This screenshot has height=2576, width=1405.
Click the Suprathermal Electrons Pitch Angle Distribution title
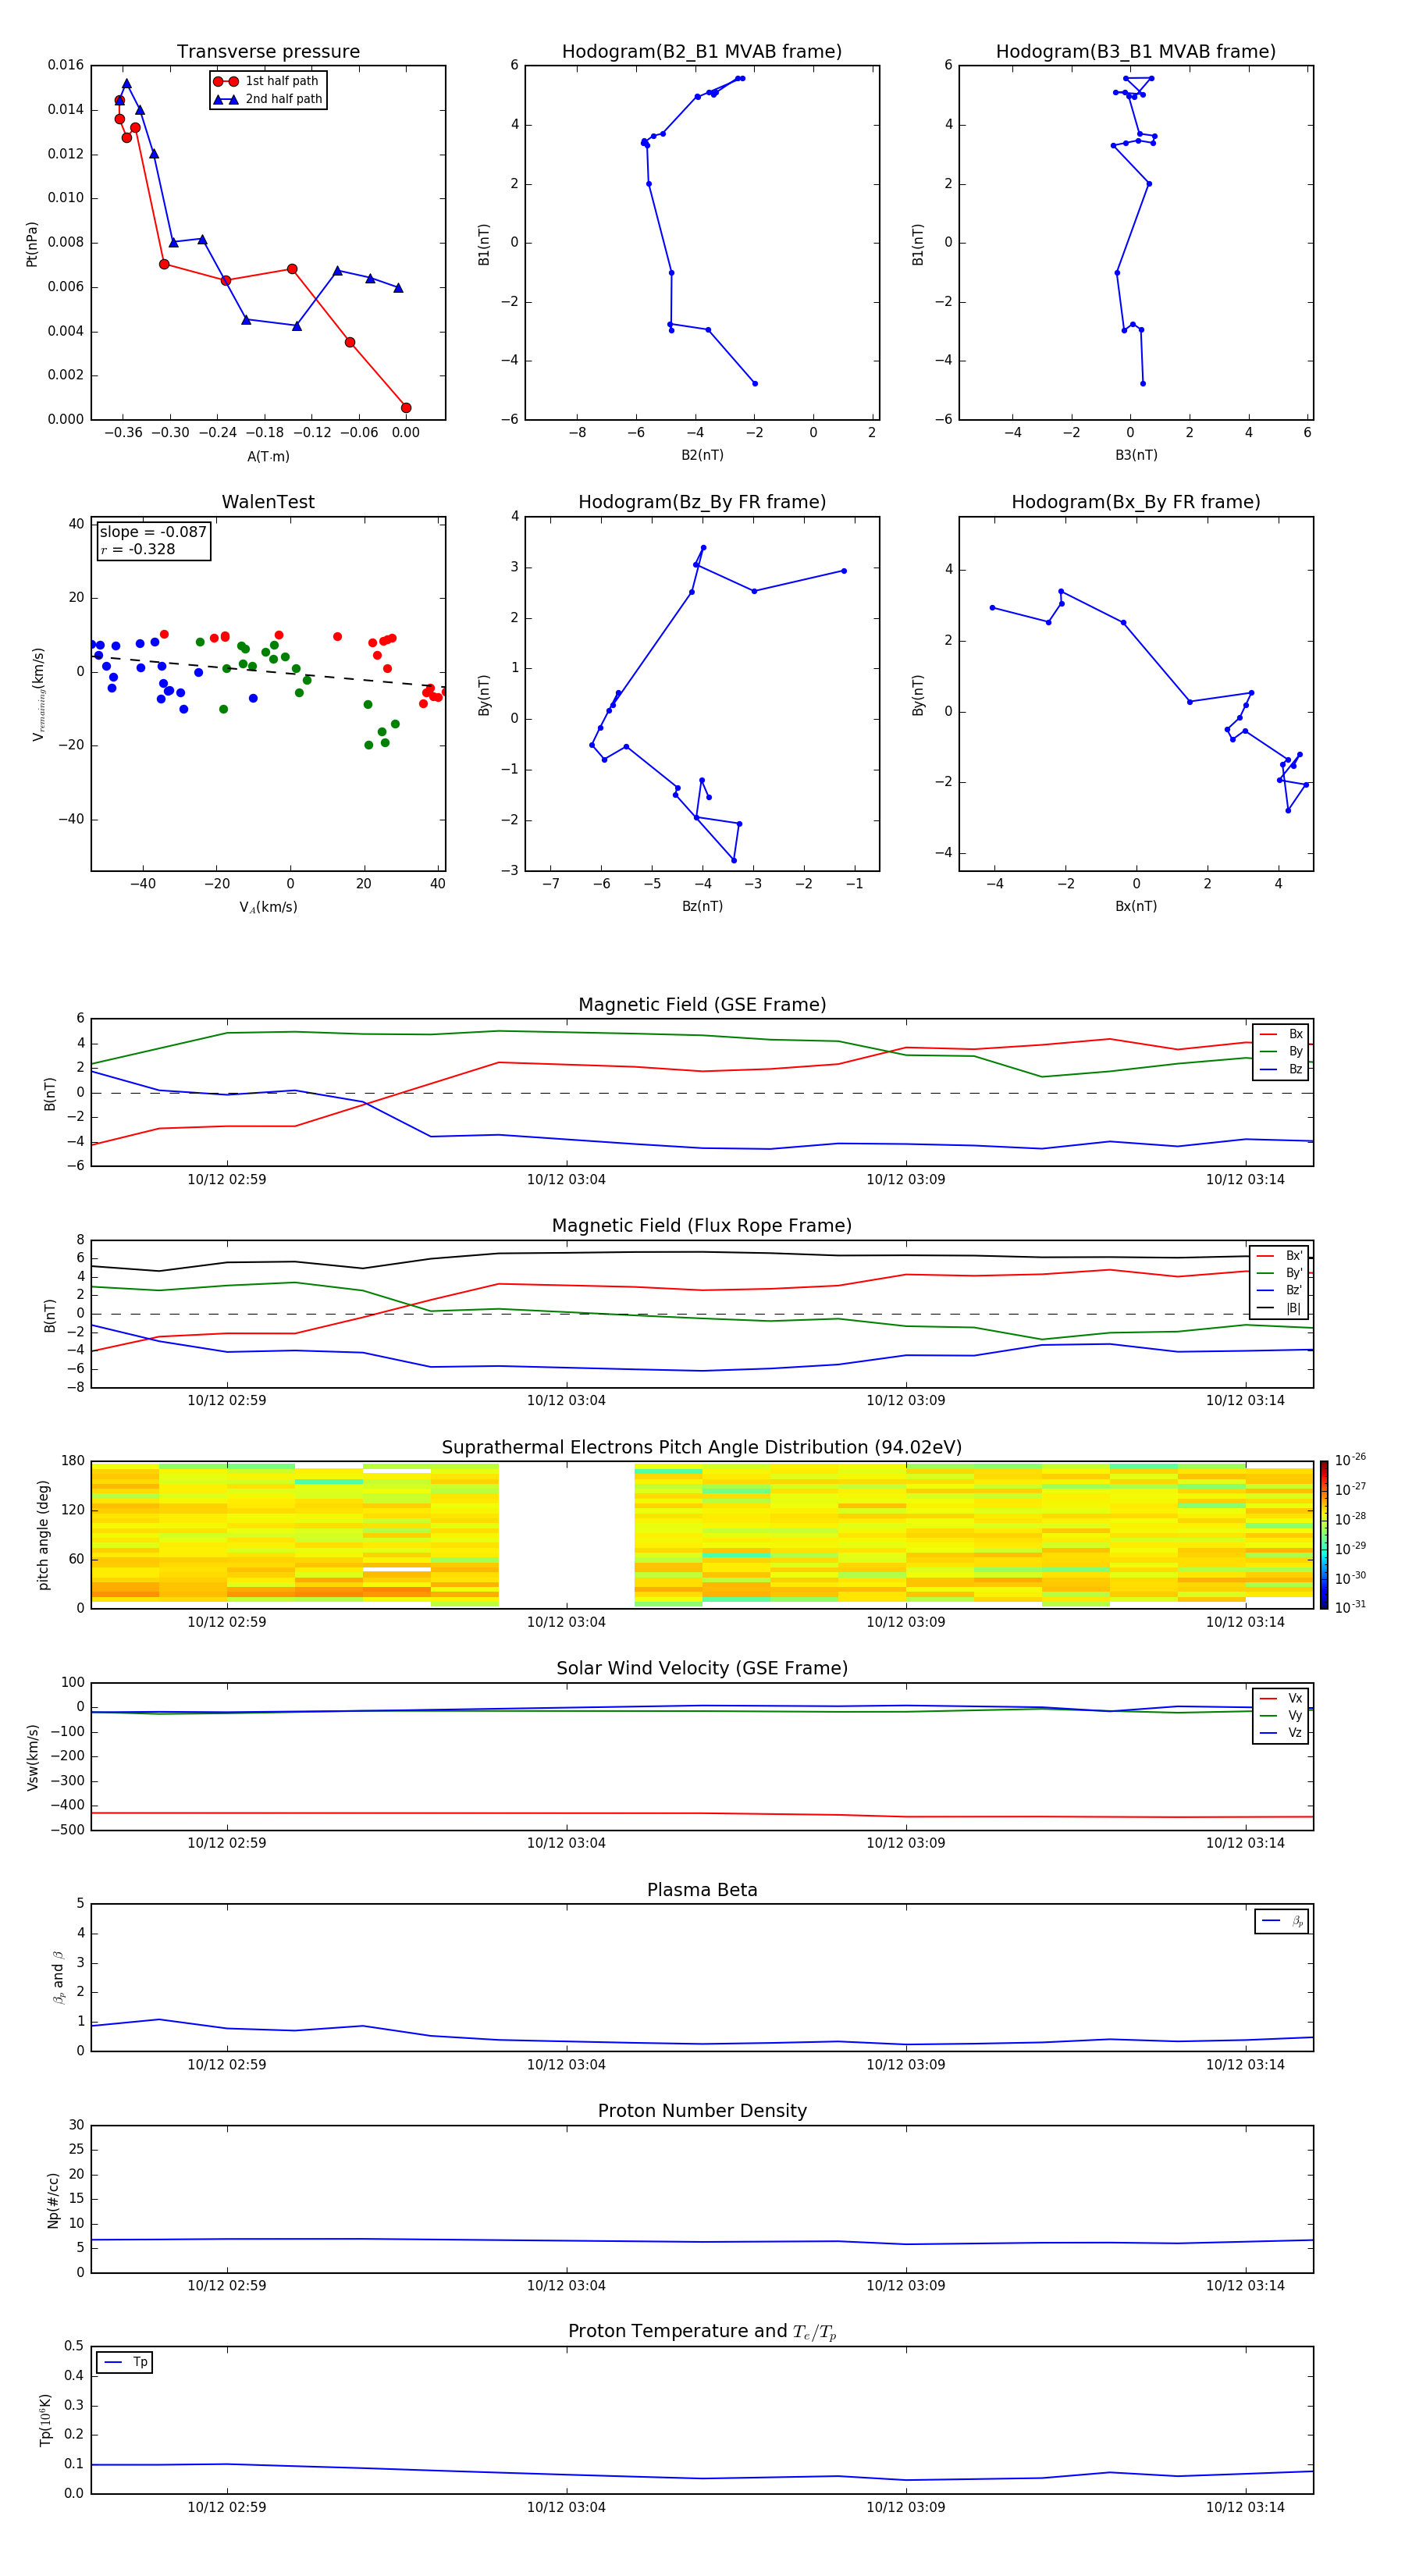click(702, 1447)
